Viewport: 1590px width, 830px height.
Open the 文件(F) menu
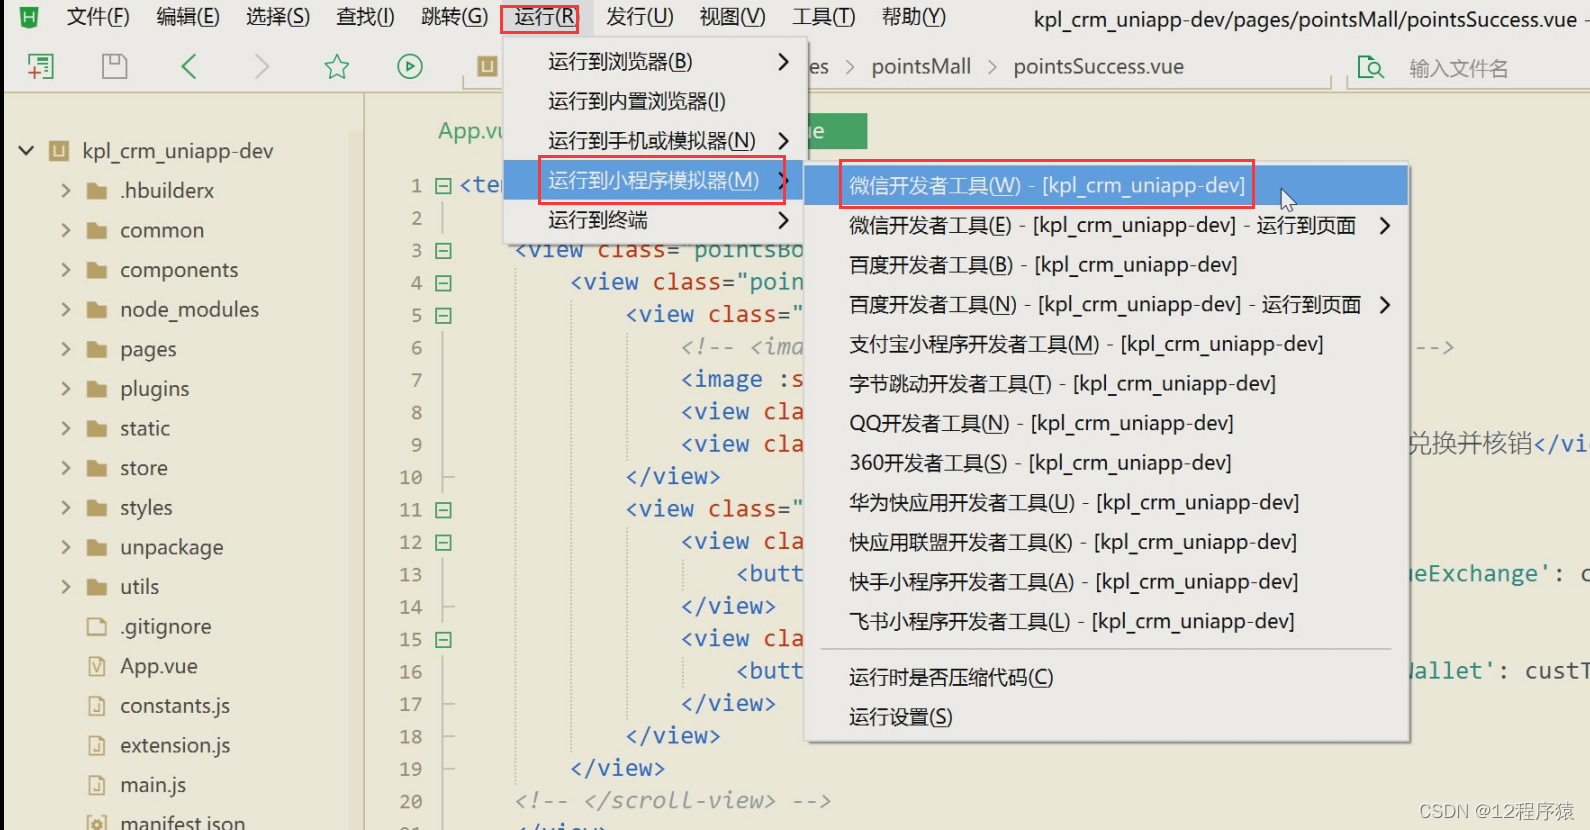[98, 17]
